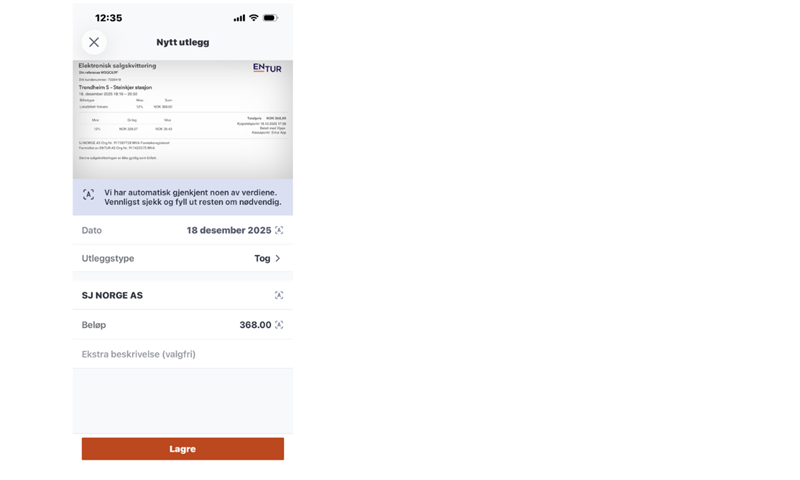The height and width of the screenshot is (480, 800).
Task: Edit the Beløp value 368.00
Action: coord(254,325)
